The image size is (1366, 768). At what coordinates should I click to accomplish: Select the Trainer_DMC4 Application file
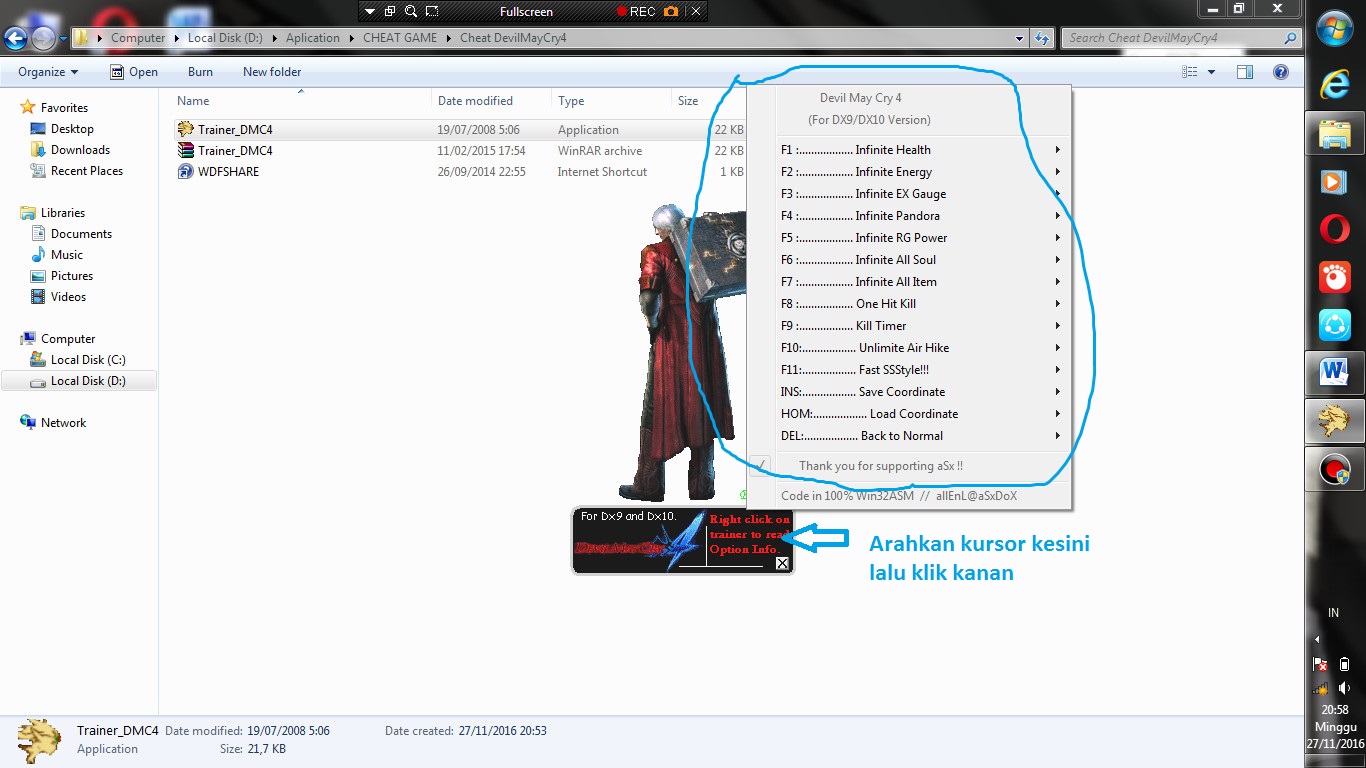(460, 130)
